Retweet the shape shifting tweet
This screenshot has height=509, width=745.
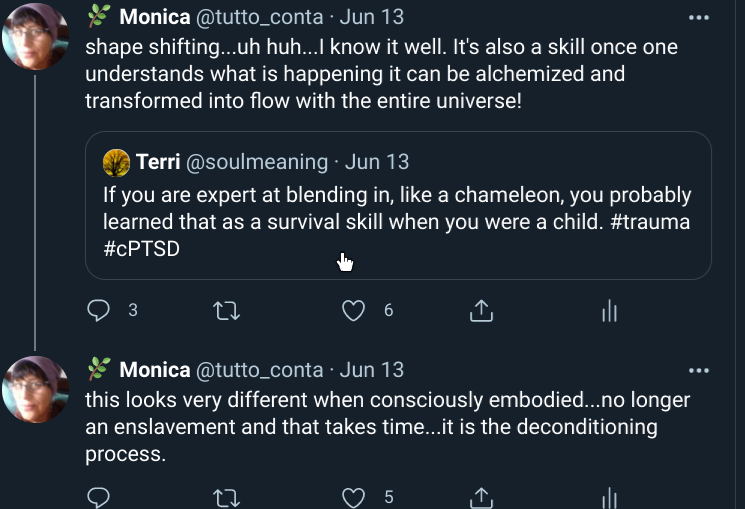(227, 311)
